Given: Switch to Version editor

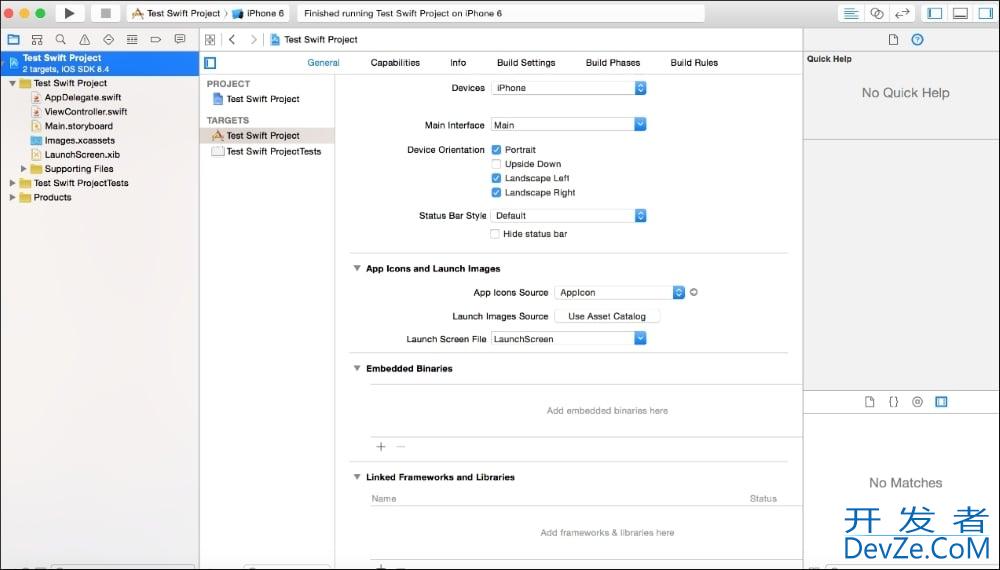Looking at the screenshot, I should (902, 13).
